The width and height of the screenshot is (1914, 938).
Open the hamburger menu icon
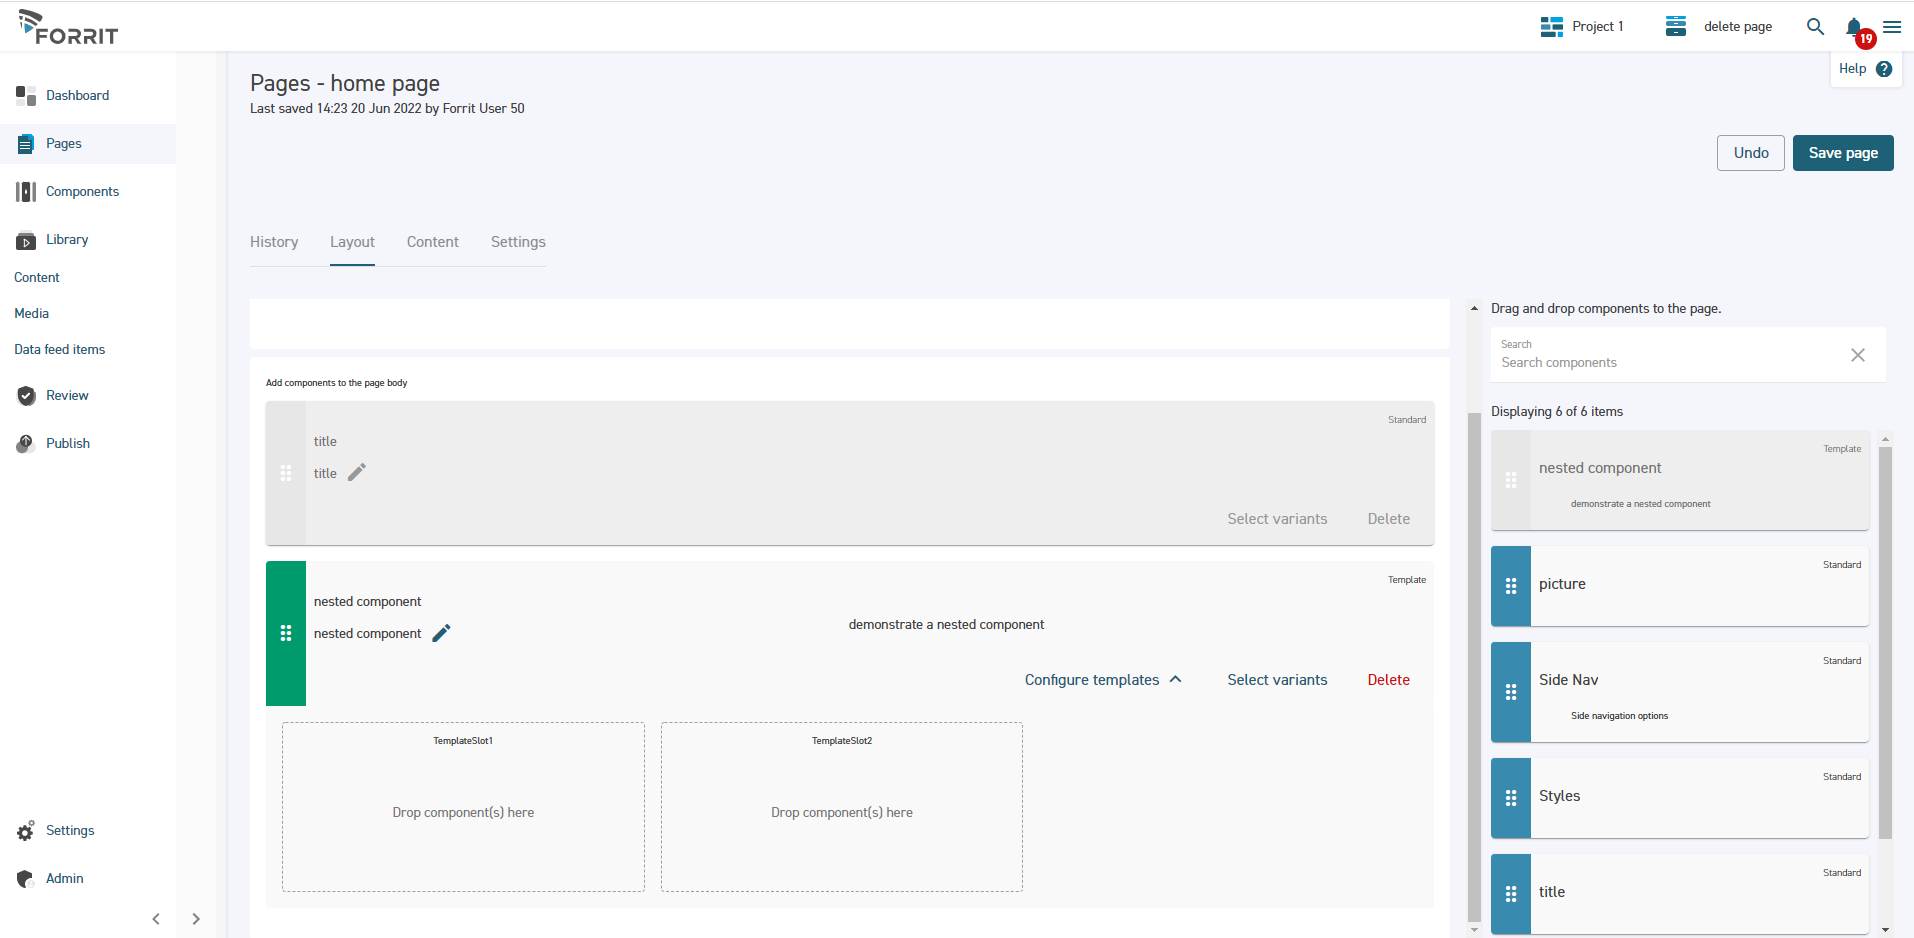pyautogui.click(x=1892, y=27)
